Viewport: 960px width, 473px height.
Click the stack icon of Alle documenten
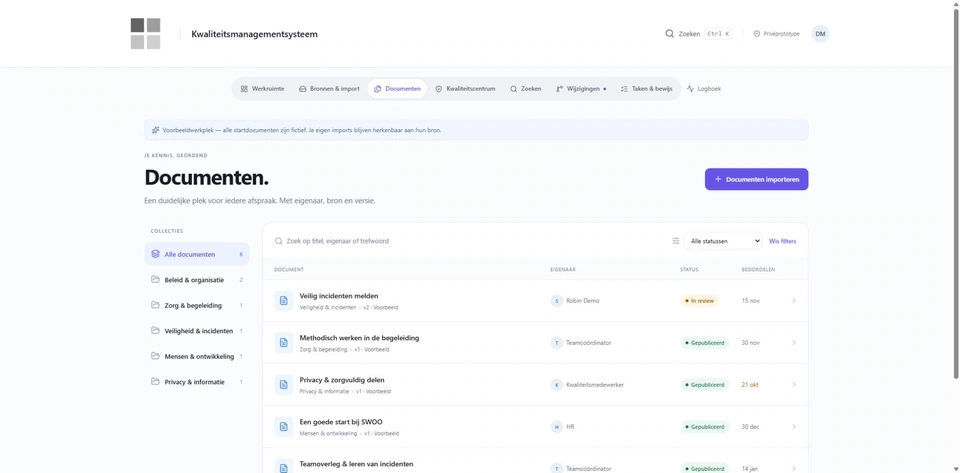pyautogui.click(x=155, y=254)
